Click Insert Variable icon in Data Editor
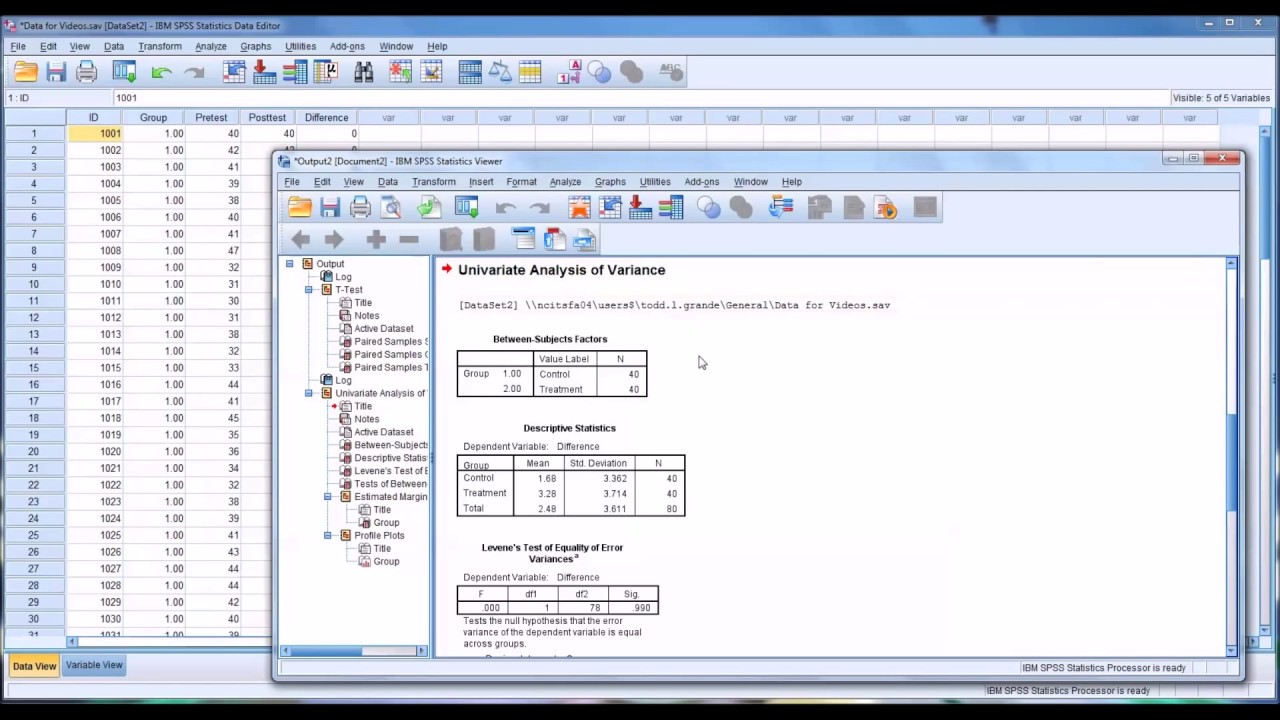The image size is (1280, 720). [431, 71]
